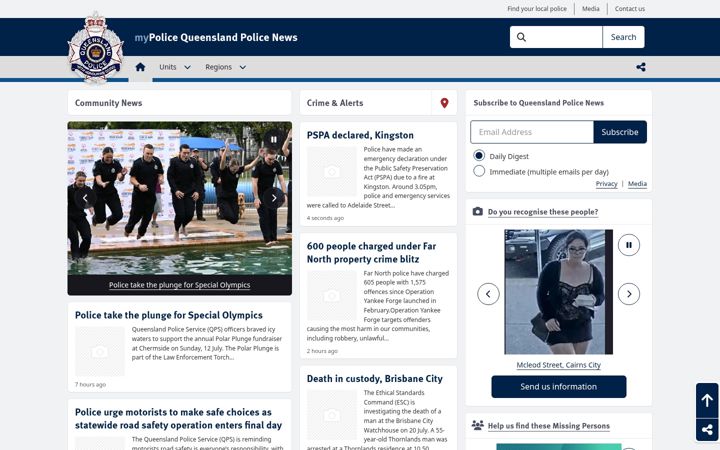
Task: Select the Daily Digest radio option
Action: [x=479, y=156]
